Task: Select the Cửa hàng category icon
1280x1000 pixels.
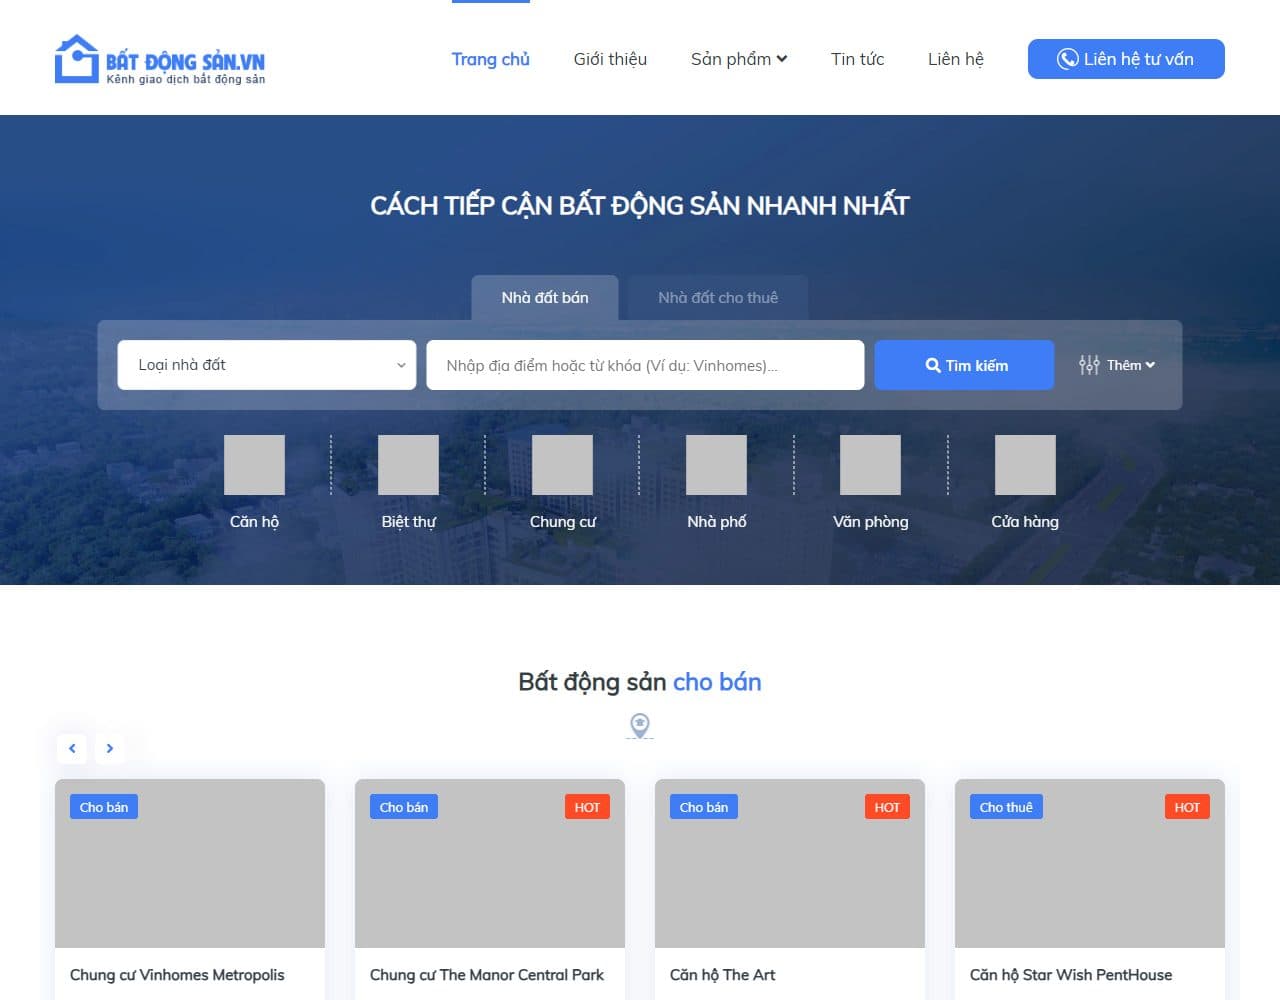Action: [x=1025, y=465]
